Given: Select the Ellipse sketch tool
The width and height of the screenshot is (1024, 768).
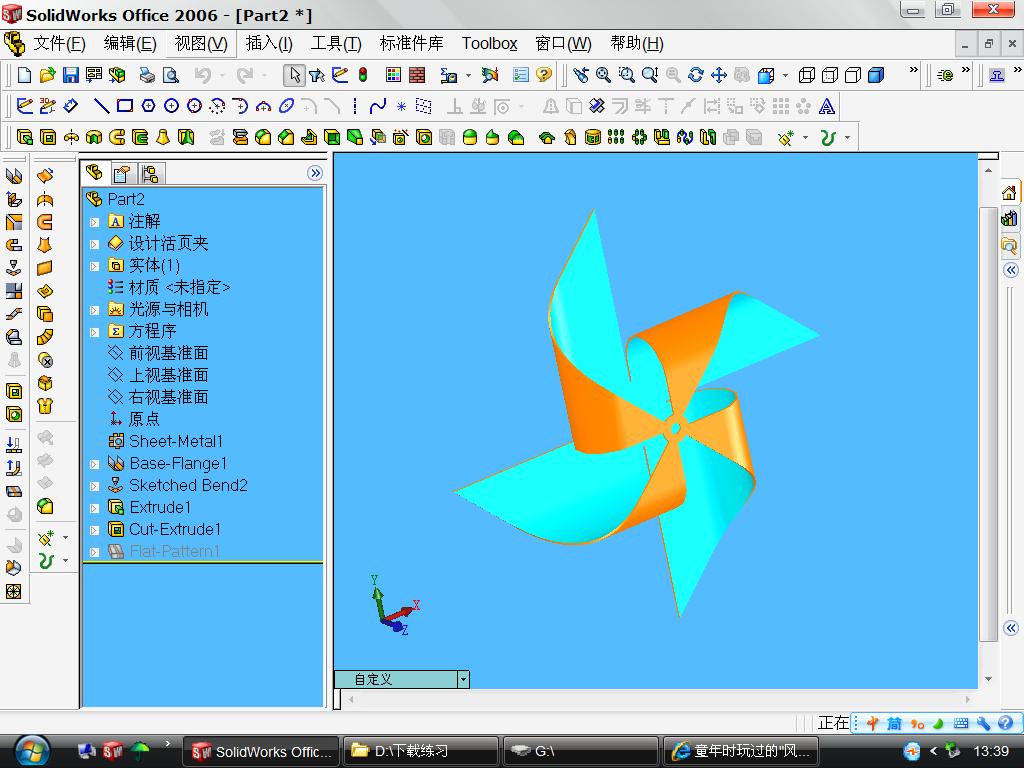Looking at the screenshot, I should point(286,106).
